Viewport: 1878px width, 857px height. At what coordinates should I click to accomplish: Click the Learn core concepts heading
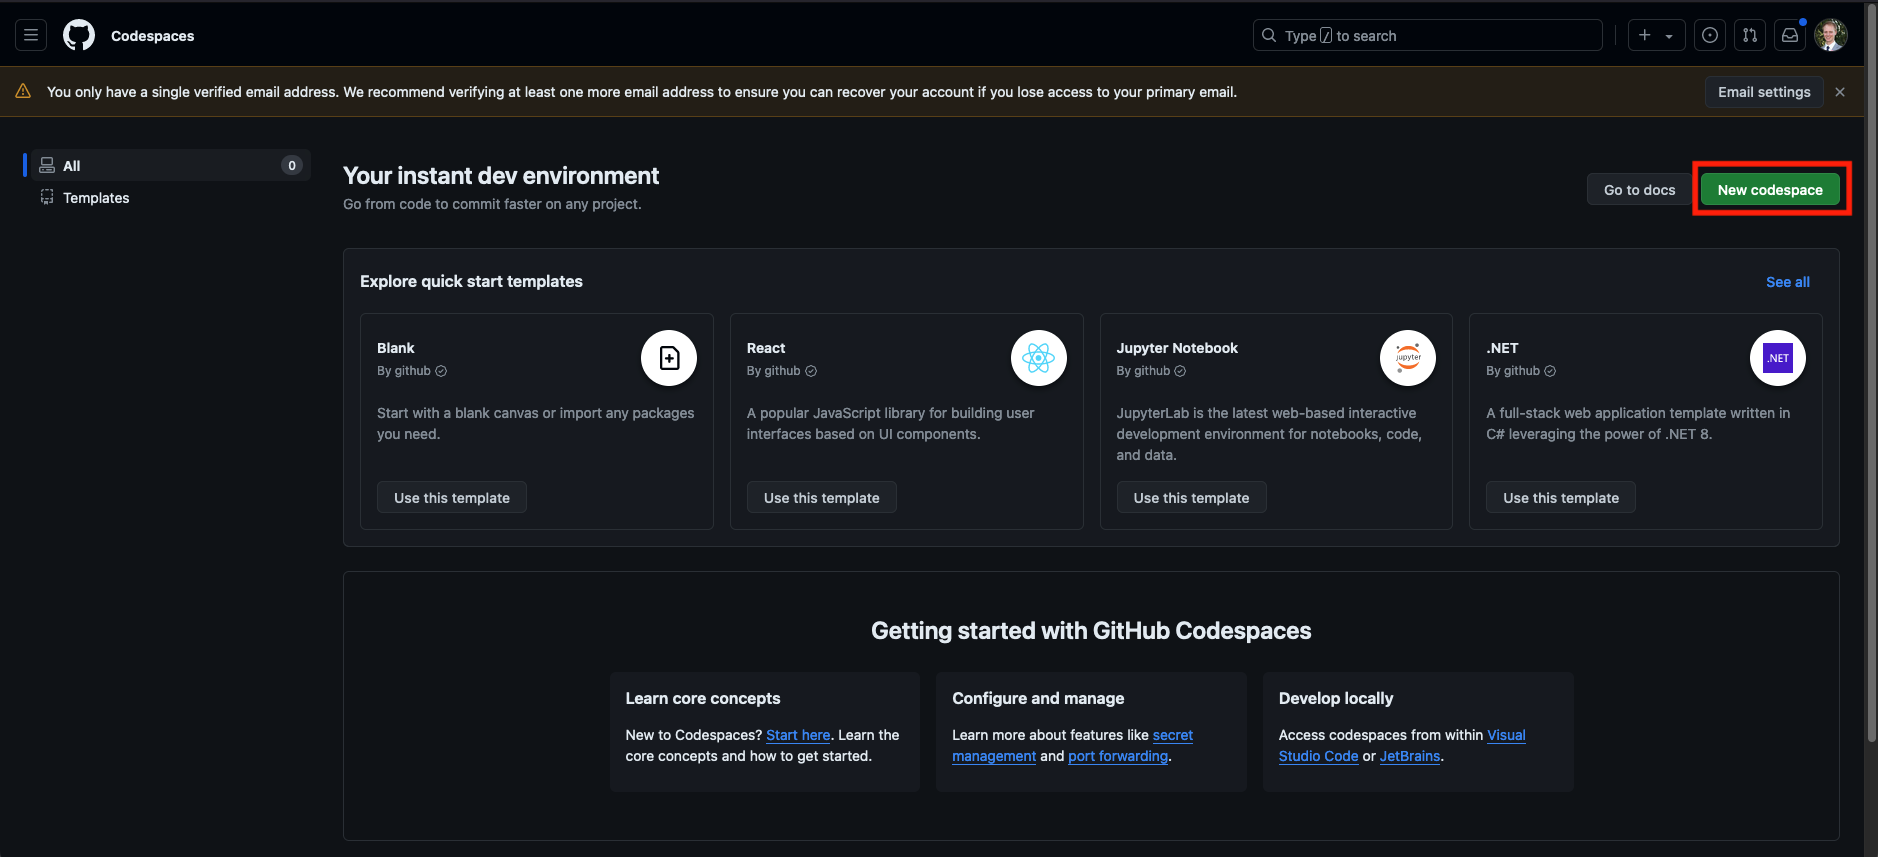(703, 698)
